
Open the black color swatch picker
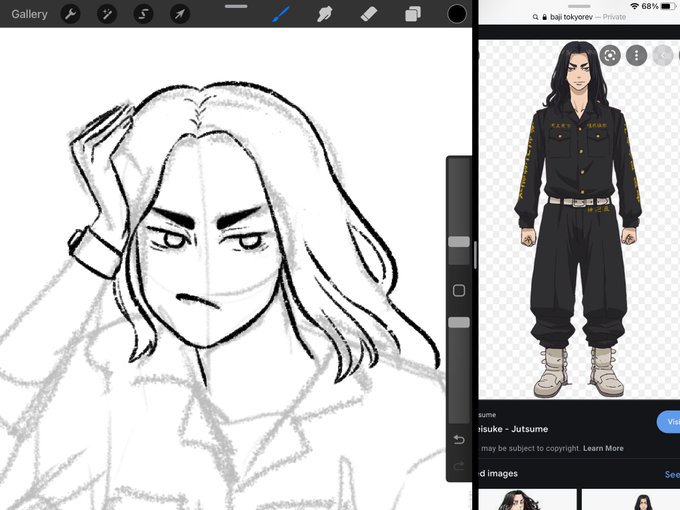point(457,14)
